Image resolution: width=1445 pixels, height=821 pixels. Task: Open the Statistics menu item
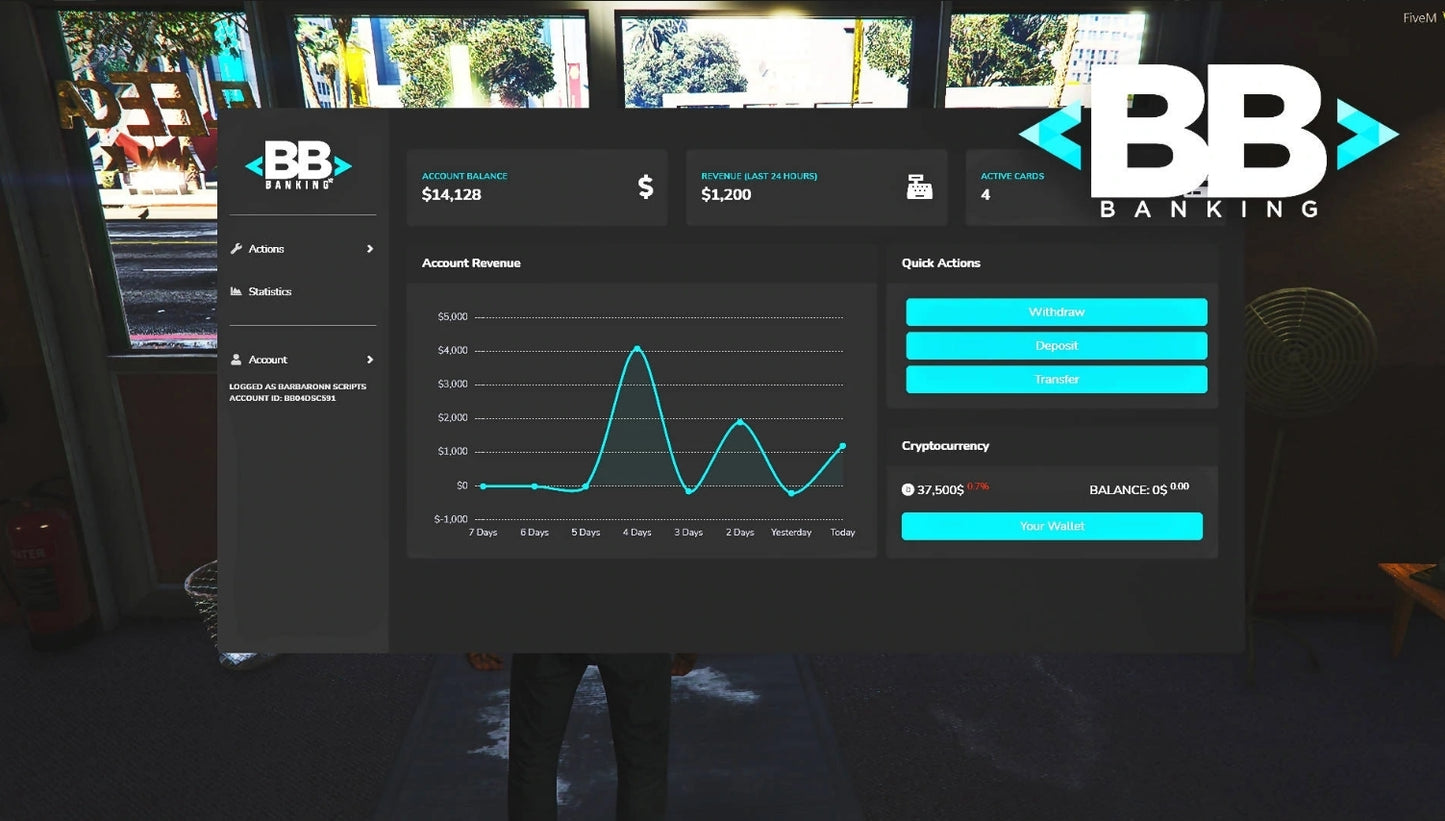(270, 292)
